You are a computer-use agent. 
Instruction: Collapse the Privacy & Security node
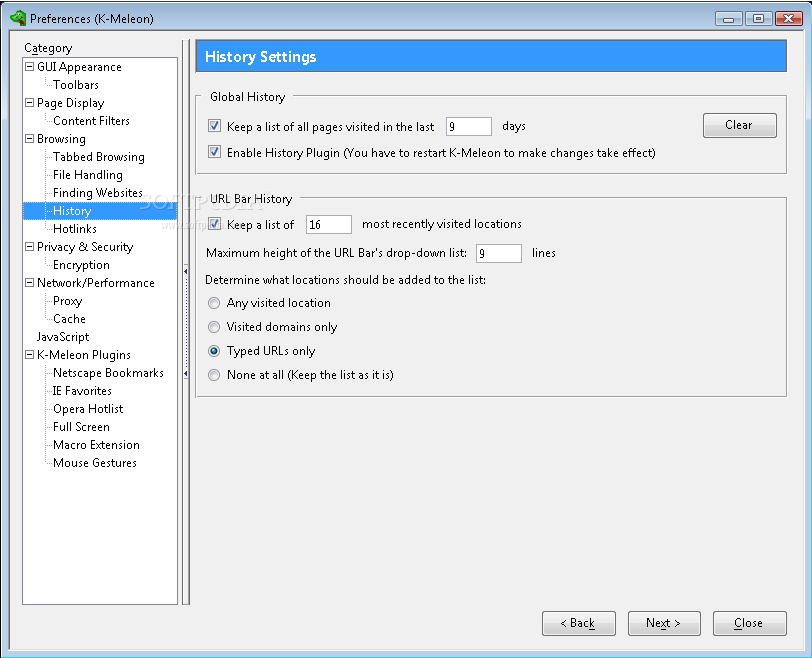(x=30, y=246)
